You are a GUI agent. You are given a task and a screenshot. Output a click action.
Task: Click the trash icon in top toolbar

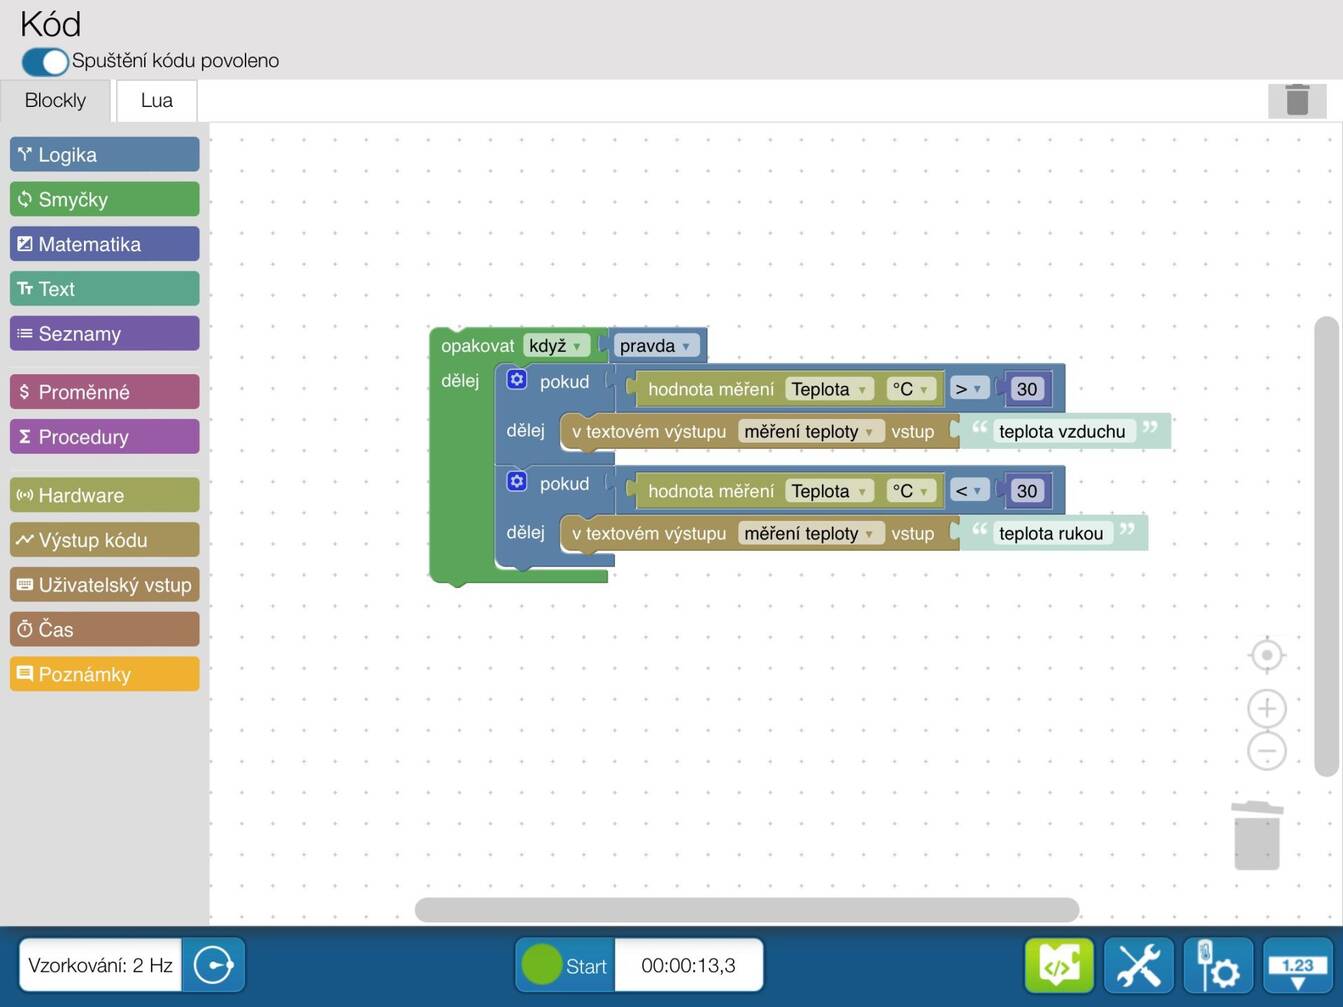click(x=1297, y=100)
